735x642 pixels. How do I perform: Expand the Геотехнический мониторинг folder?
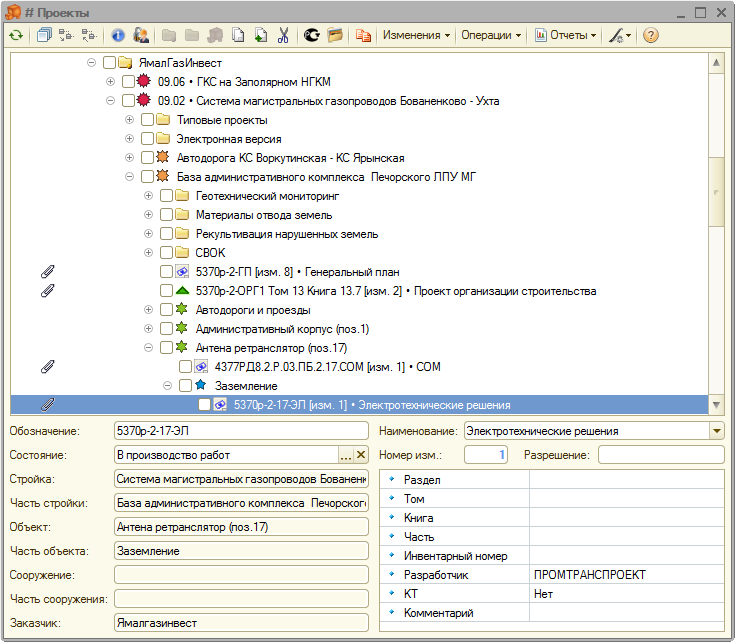pyautogui.click(x=148, y=196)
